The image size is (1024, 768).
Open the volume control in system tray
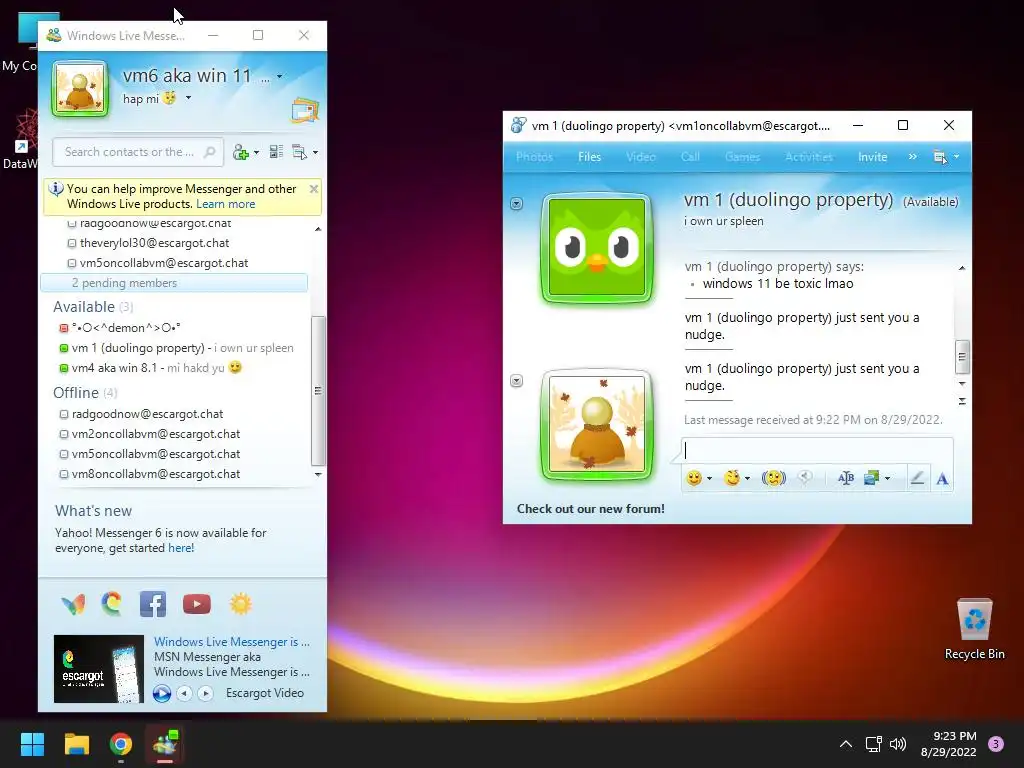coord(898,744)
